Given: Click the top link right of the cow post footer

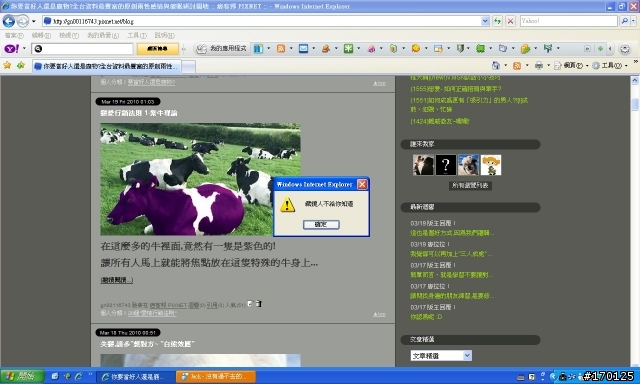Looking at the screenshot, I should 379,314.
